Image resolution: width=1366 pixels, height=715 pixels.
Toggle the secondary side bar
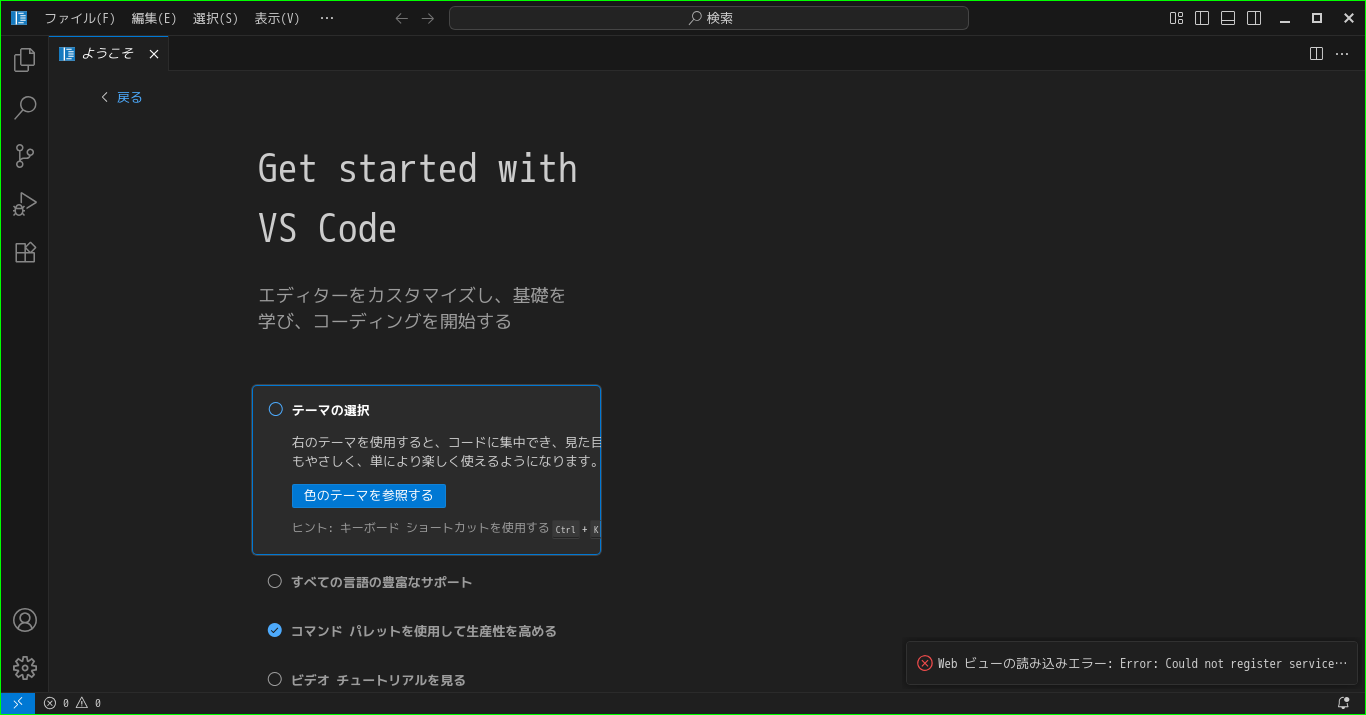tap(1254, 18)
